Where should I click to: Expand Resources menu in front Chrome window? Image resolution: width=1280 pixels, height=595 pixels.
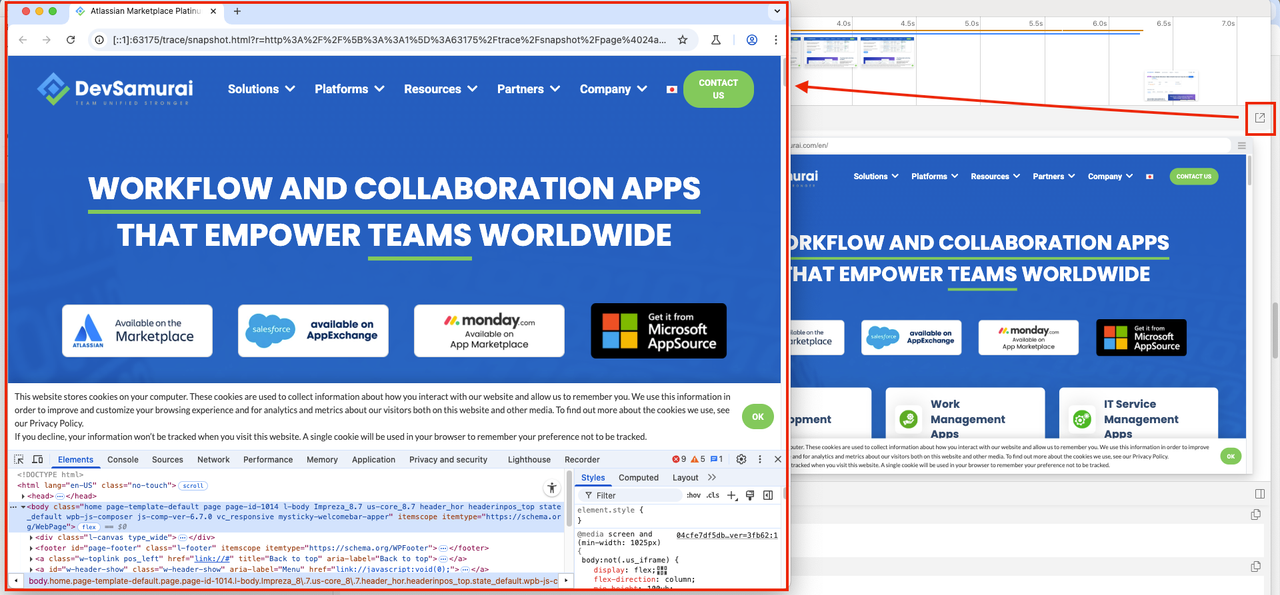(440, 89)
